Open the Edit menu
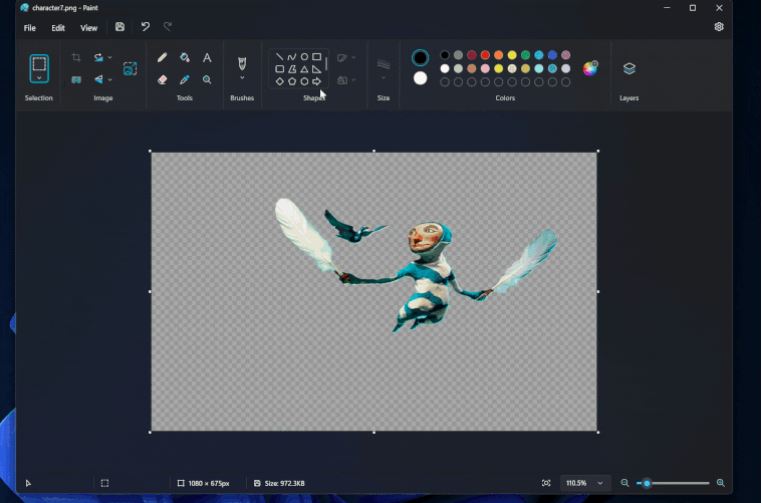Image resolution: width=762 pixels, height=503 pixels. point(58,28)
